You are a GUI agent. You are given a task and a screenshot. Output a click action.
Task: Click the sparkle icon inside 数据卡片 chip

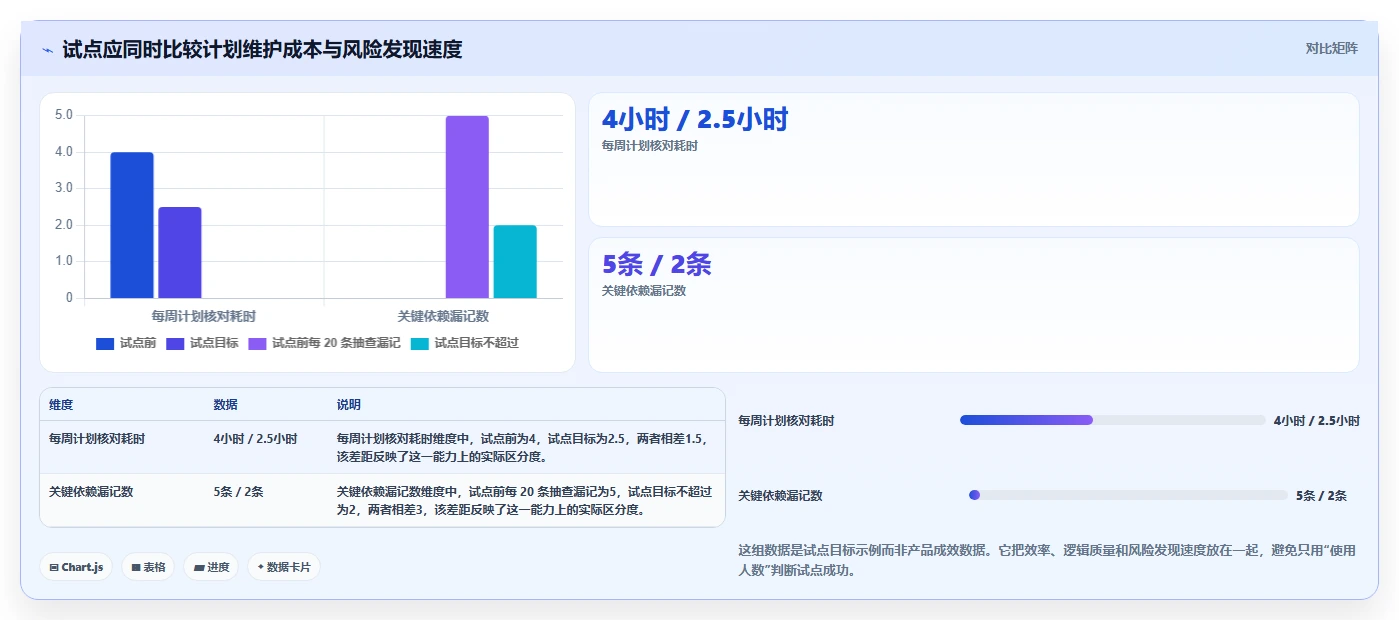click(x=261, y=567)
